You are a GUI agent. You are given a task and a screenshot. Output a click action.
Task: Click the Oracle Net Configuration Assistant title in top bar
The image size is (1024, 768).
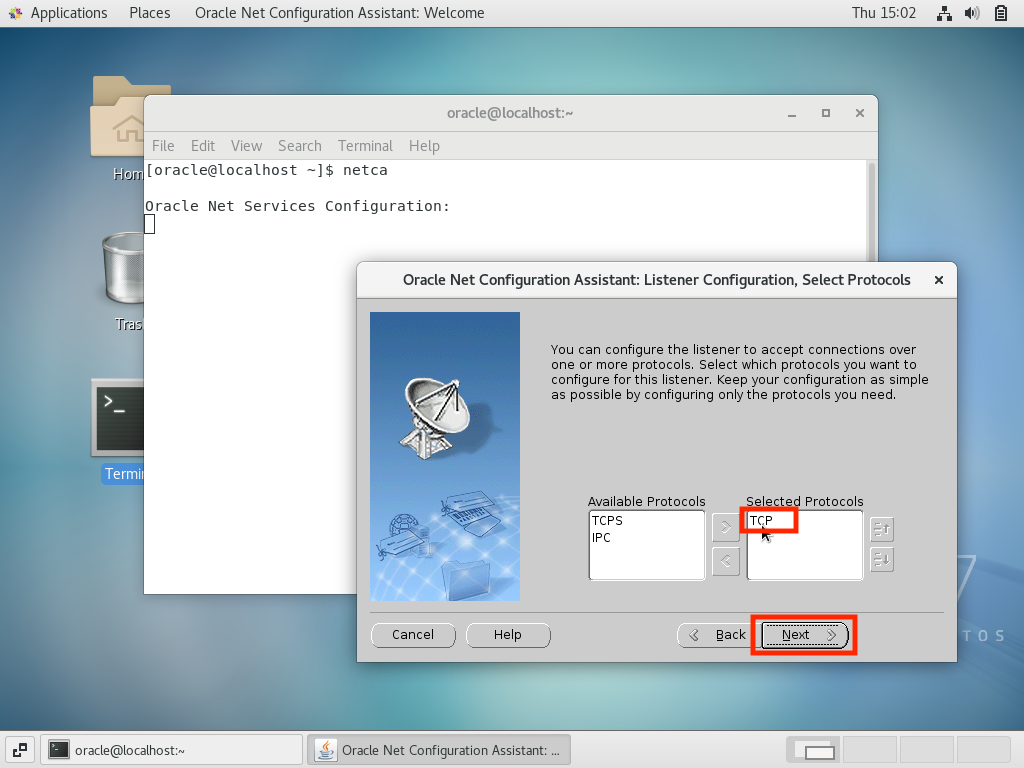(x=340, y=13)
